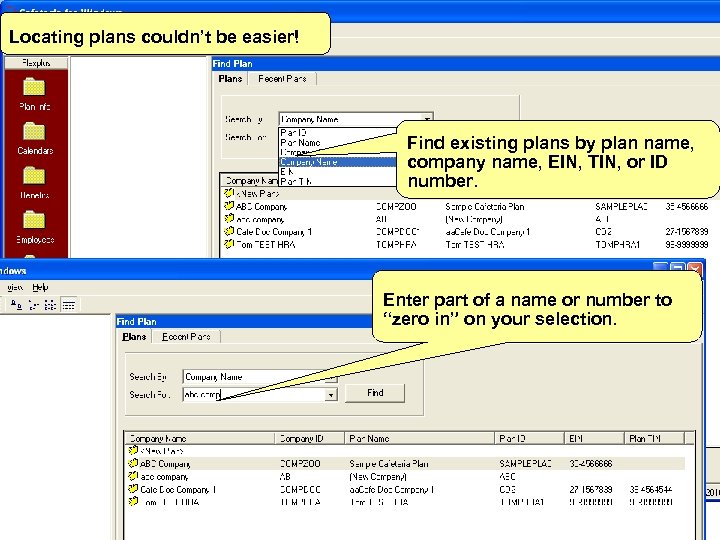Click the New Plan row icon in the back window
Screen dimensions: 720x540
[229, 193]
